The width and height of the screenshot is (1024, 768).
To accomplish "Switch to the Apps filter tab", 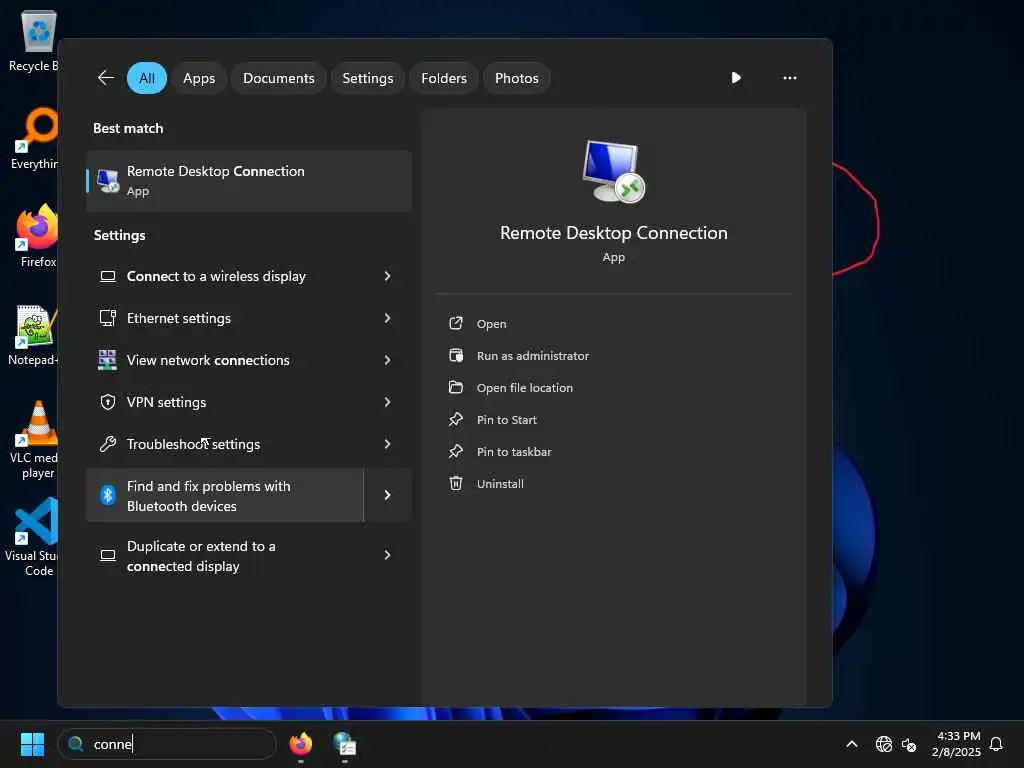I will (x=199, y=78).
